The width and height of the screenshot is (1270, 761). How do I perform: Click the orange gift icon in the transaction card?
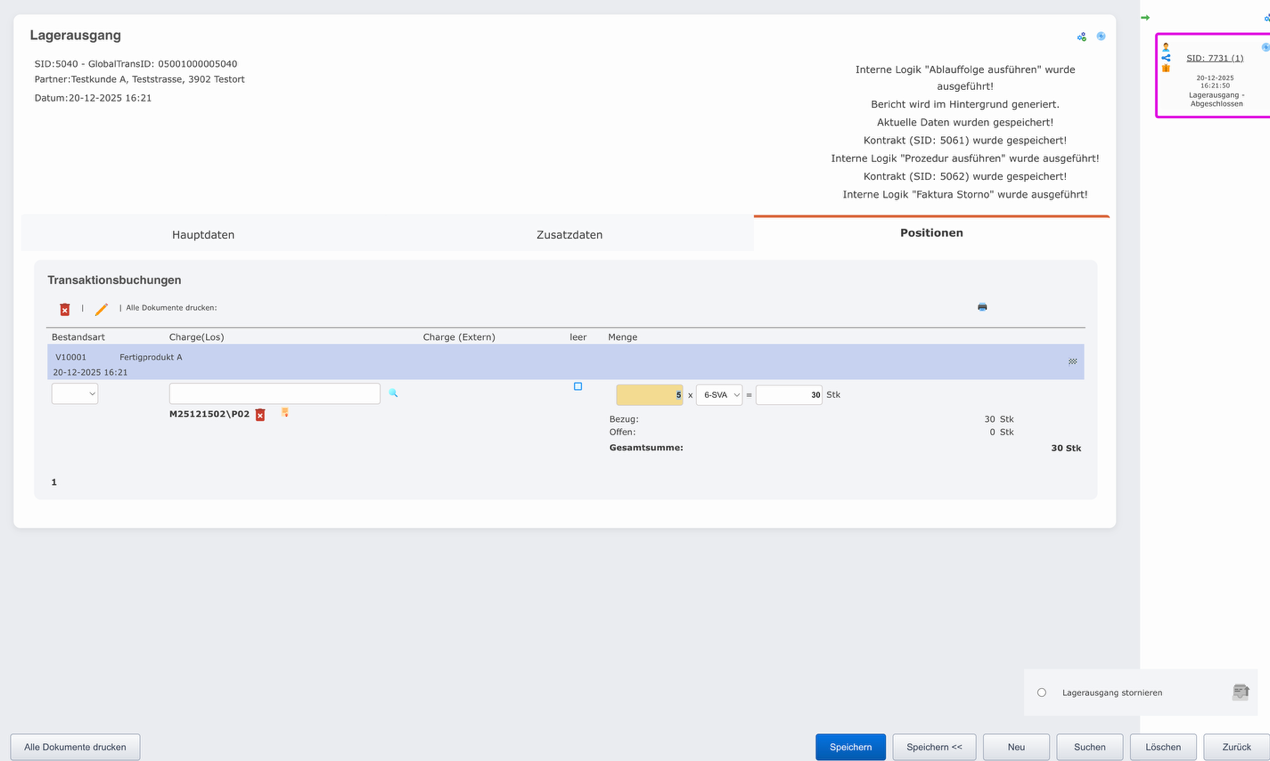[x=1166, y=68]
